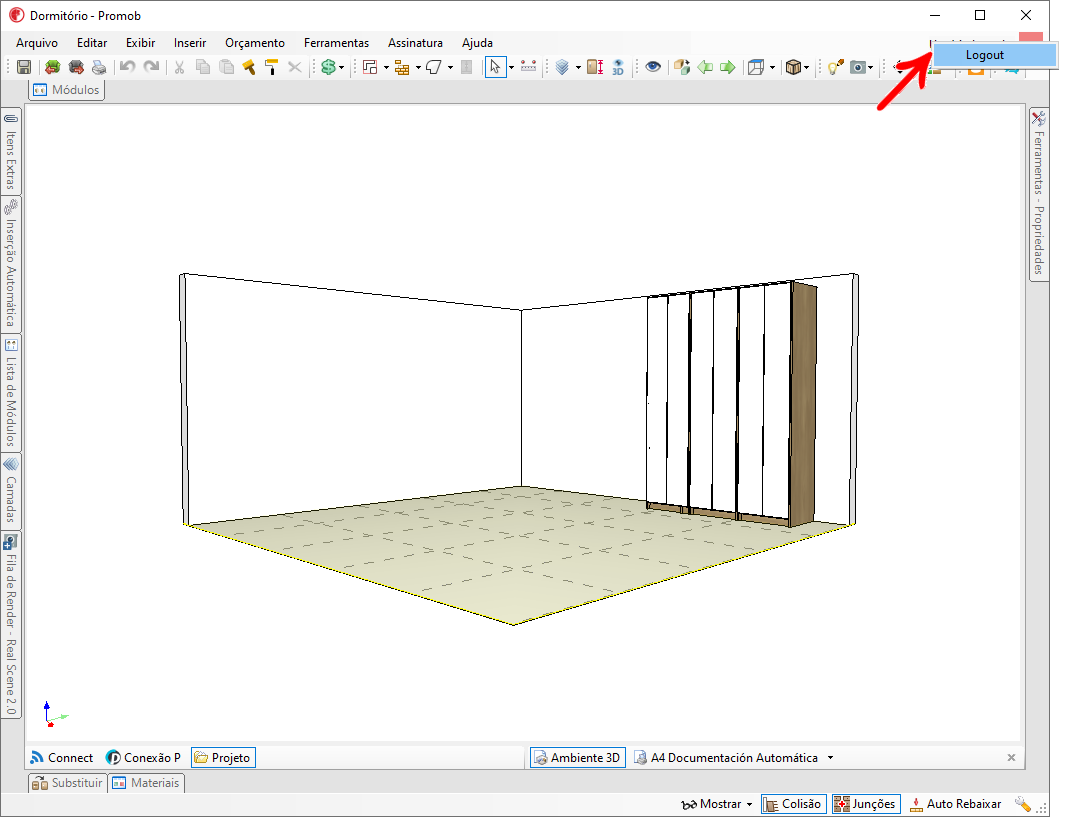Click the layers stack icon in toolbar

[x=563, y=67]
